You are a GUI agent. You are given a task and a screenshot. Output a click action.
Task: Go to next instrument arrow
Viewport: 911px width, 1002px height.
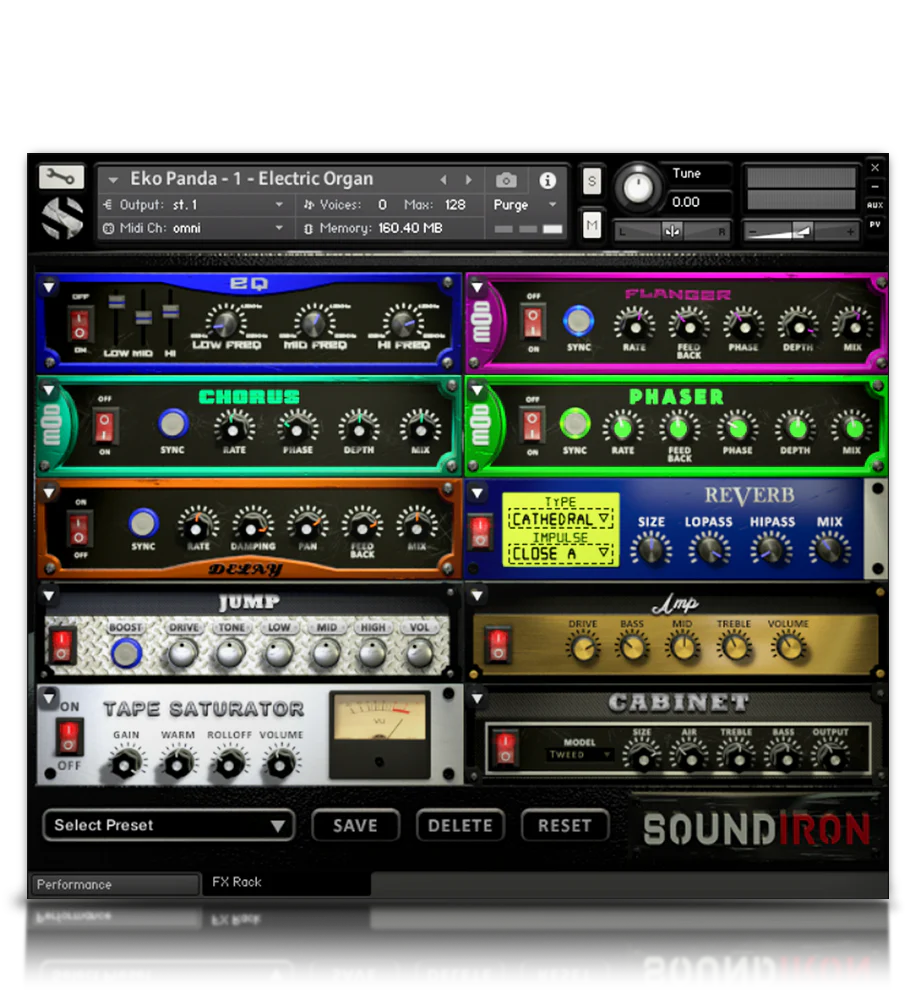coord(469,180)
